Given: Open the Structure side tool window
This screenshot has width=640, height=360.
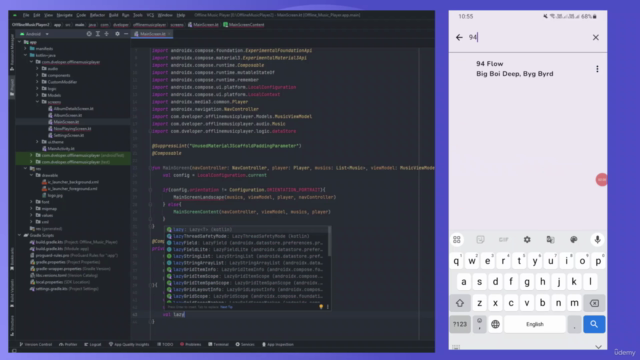Looking at the screenshot, I should 12,325.
